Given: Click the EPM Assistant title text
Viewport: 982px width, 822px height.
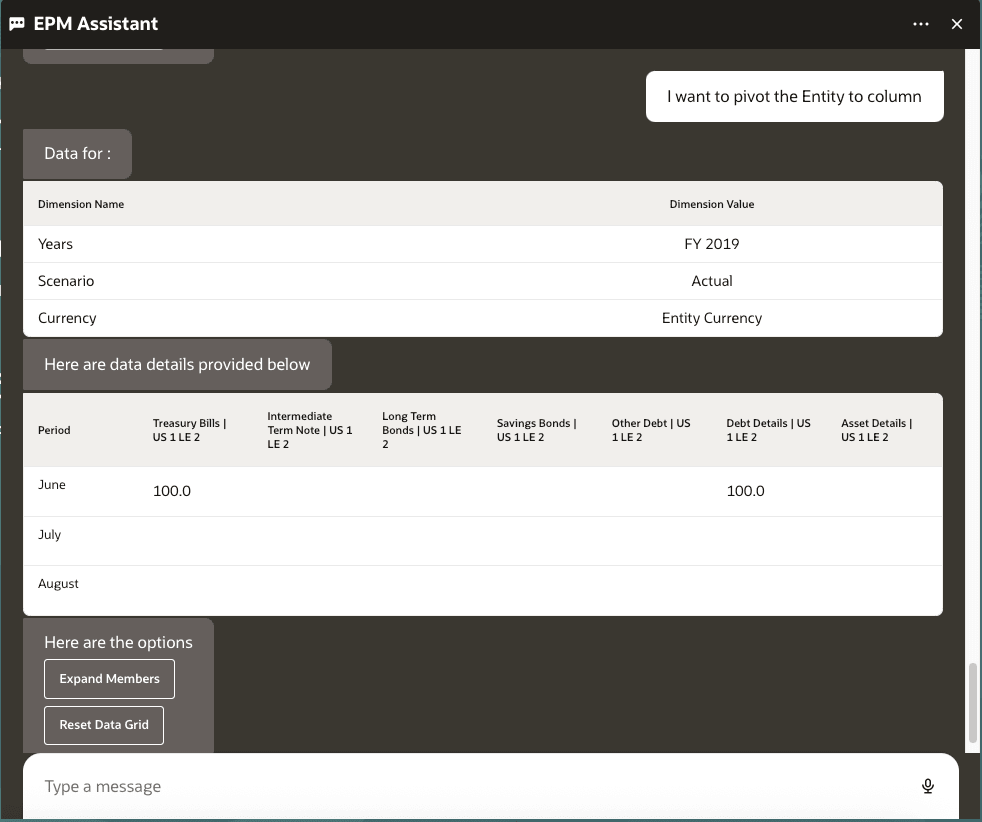Looking at the screenshot, I should pyautogui.click(x=96, y=24).
